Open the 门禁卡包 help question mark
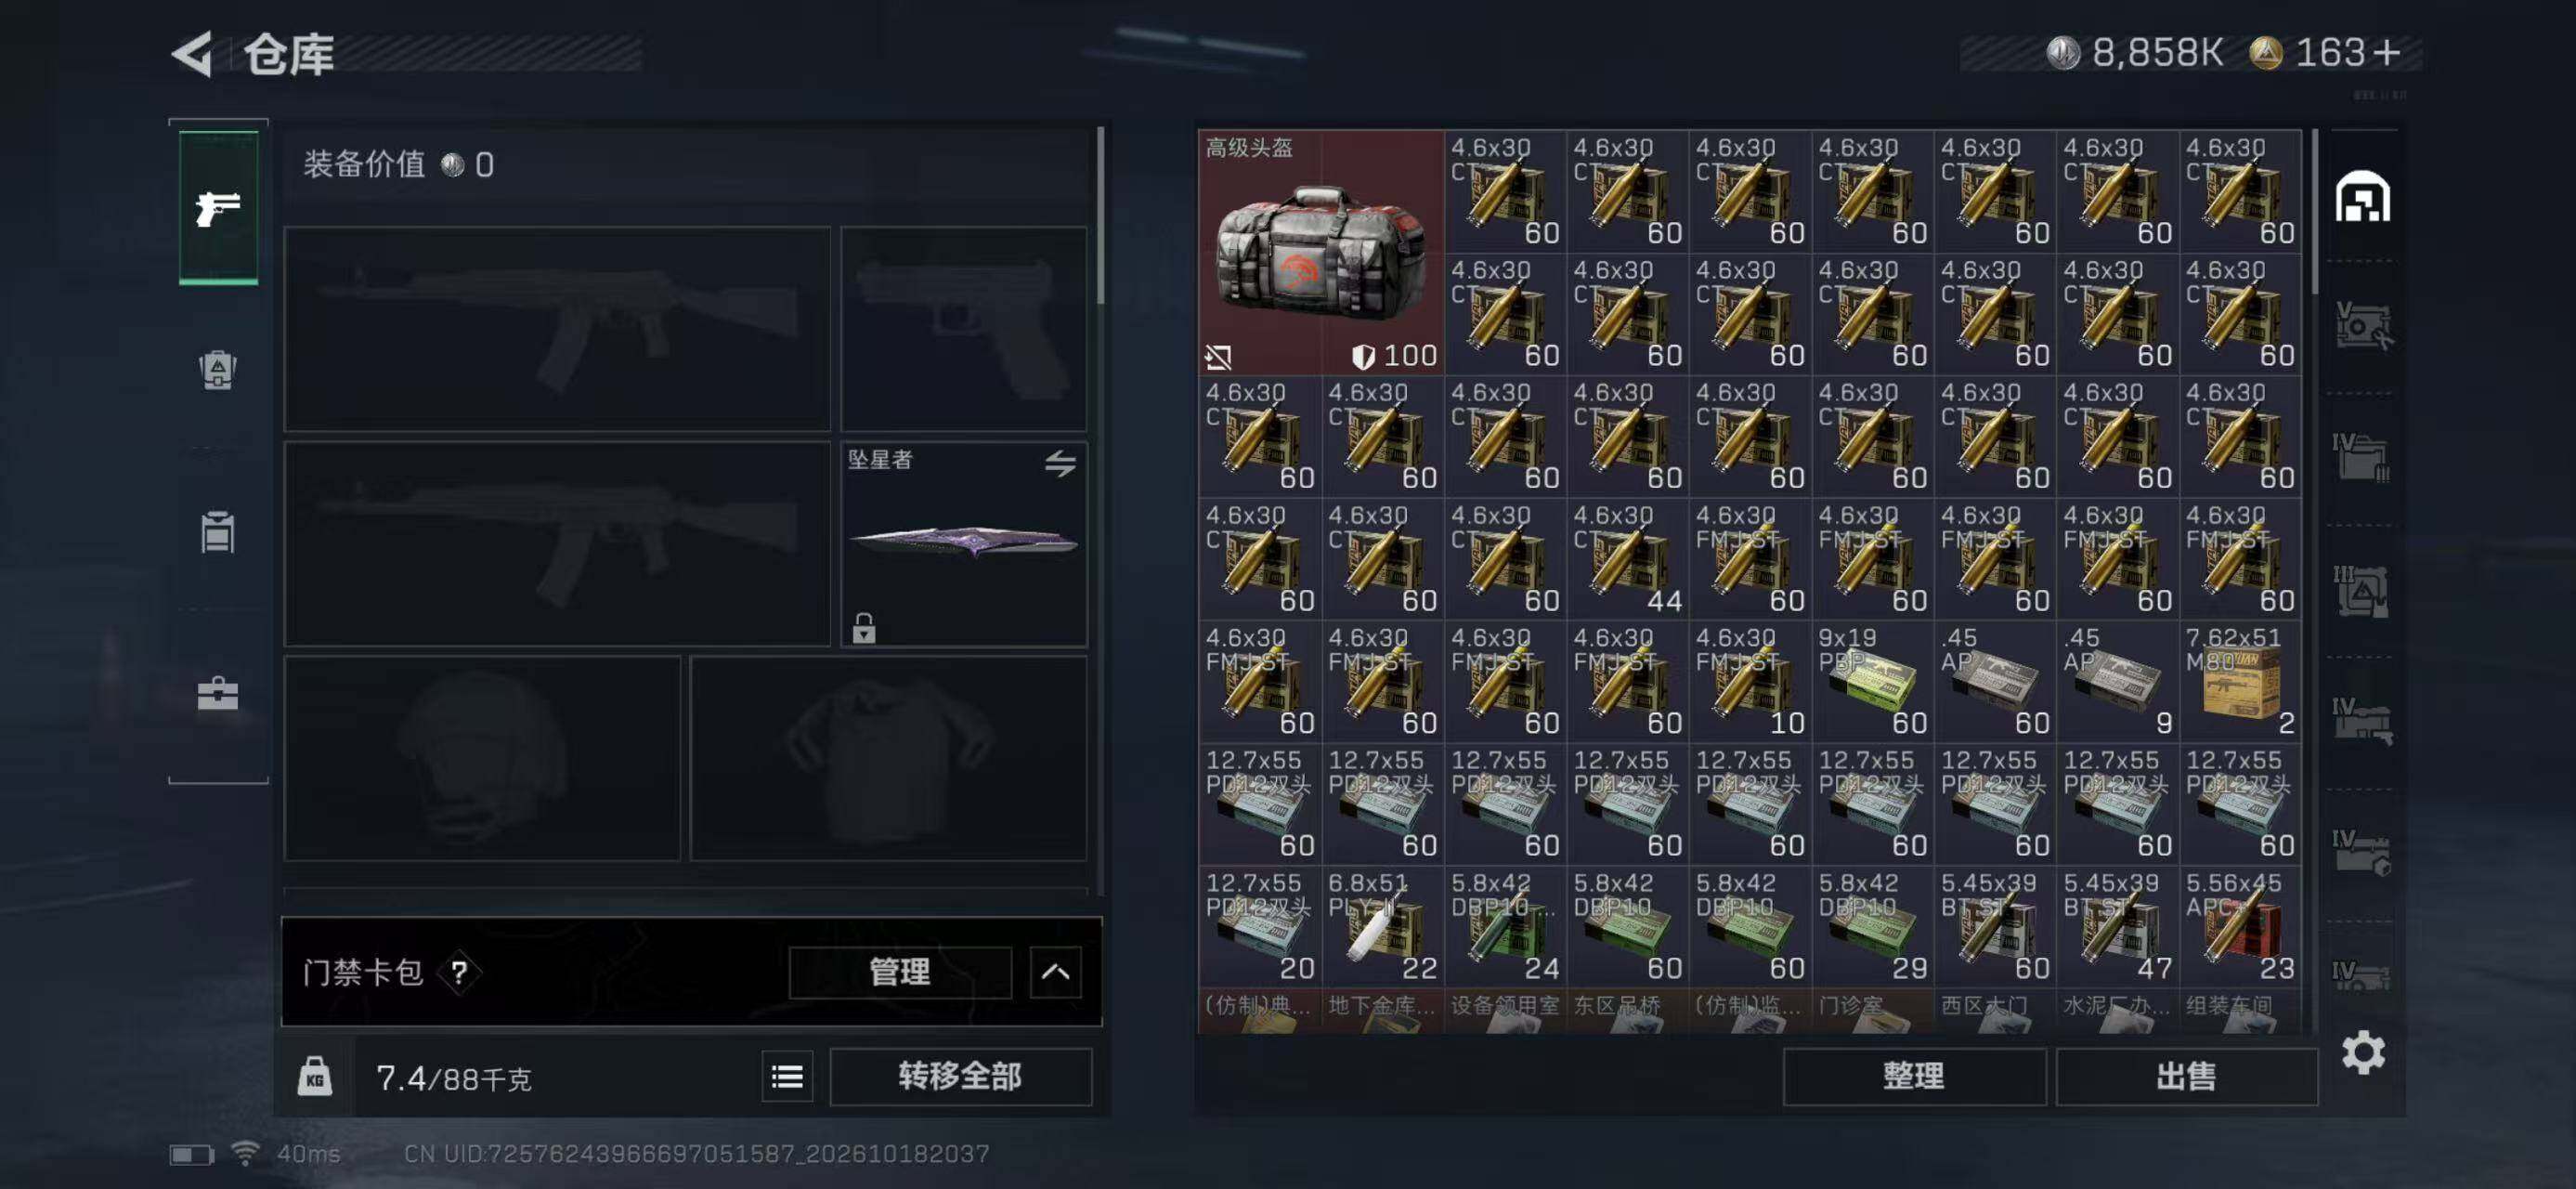 coord(459,972)
